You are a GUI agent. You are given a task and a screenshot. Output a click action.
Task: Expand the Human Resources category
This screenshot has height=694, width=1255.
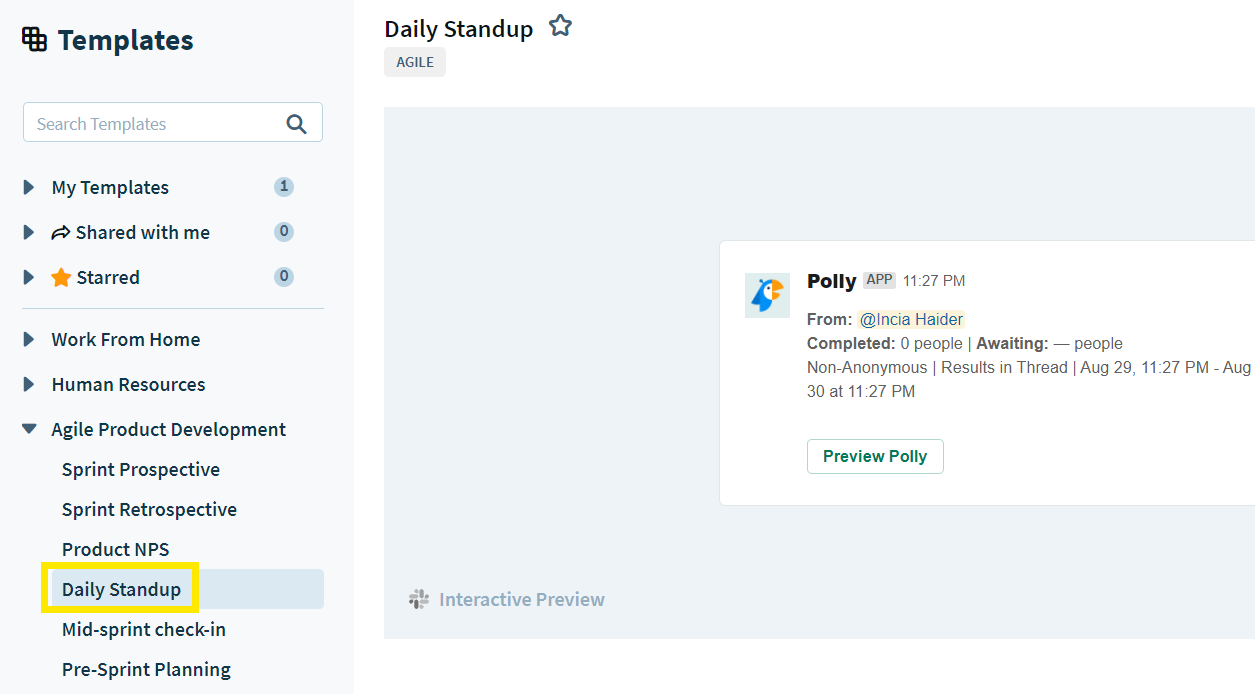pos(29,384)
